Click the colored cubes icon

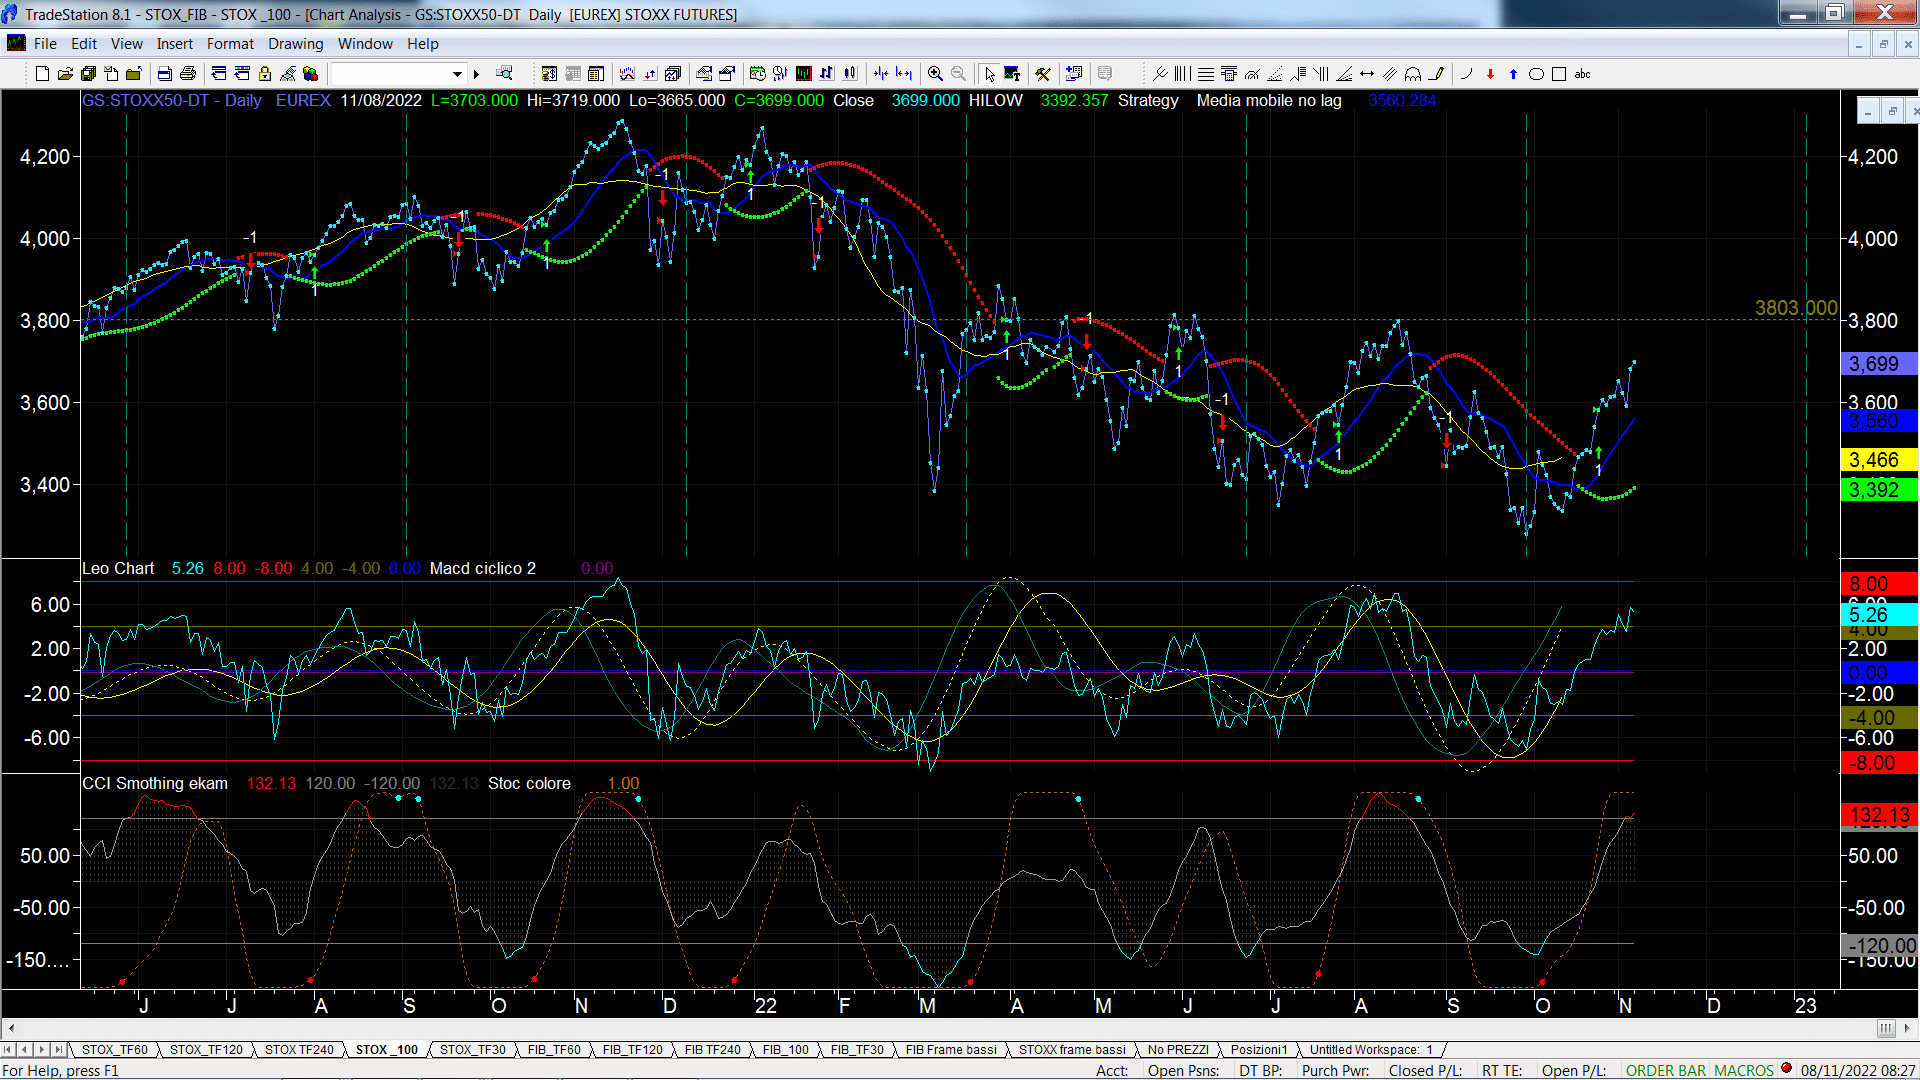click(x=310, y=74)
